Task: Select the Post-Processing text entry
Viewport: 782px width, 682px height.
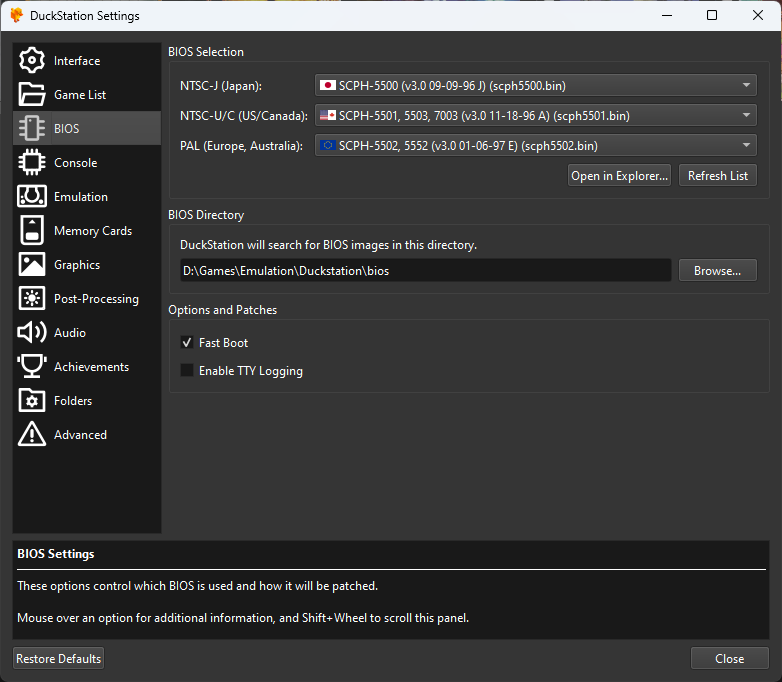Action: point(96,299)
